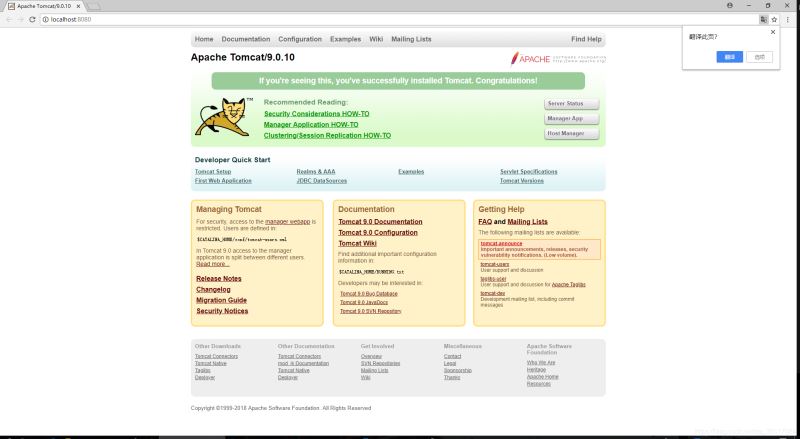Viewport: 800px width, 439px height.
Task: Click the localhost:8080 address bar
Action: pos(398,19)
